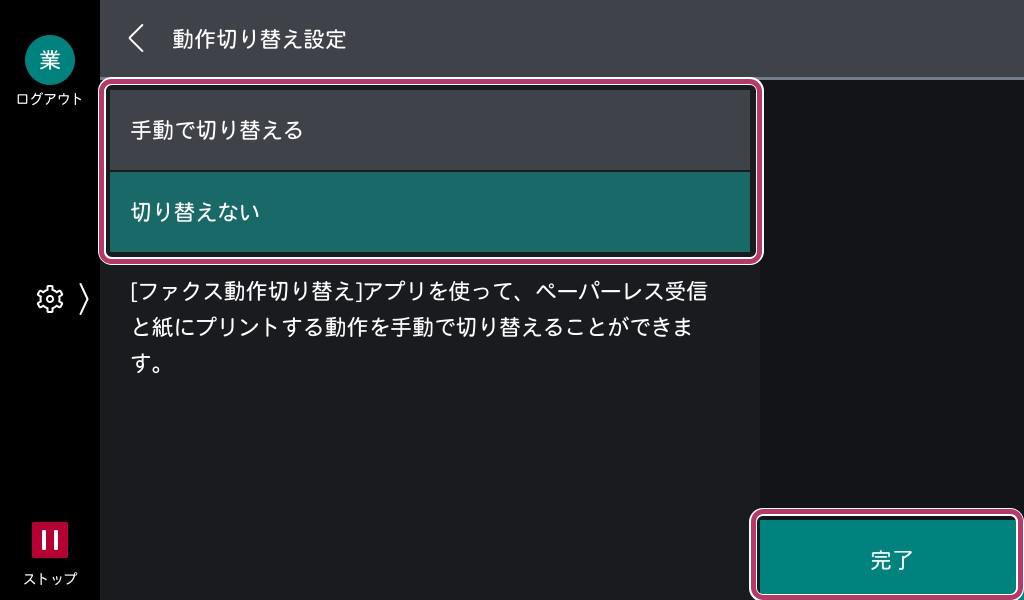Screen dimensions: 1024x600
Task: Keep paperless reception by choosing 切り替えない
Action: coord(430,211)
